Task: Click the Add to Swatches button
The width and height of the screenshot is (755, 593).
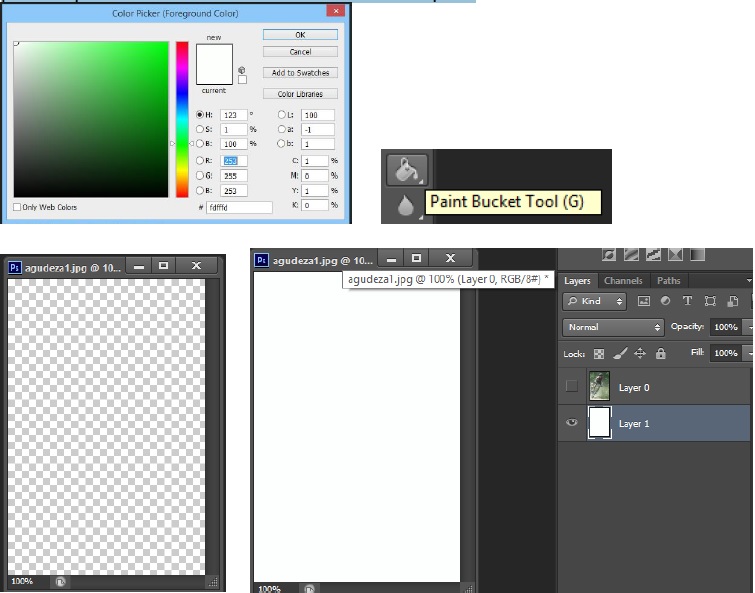Action: click(299, 73)
